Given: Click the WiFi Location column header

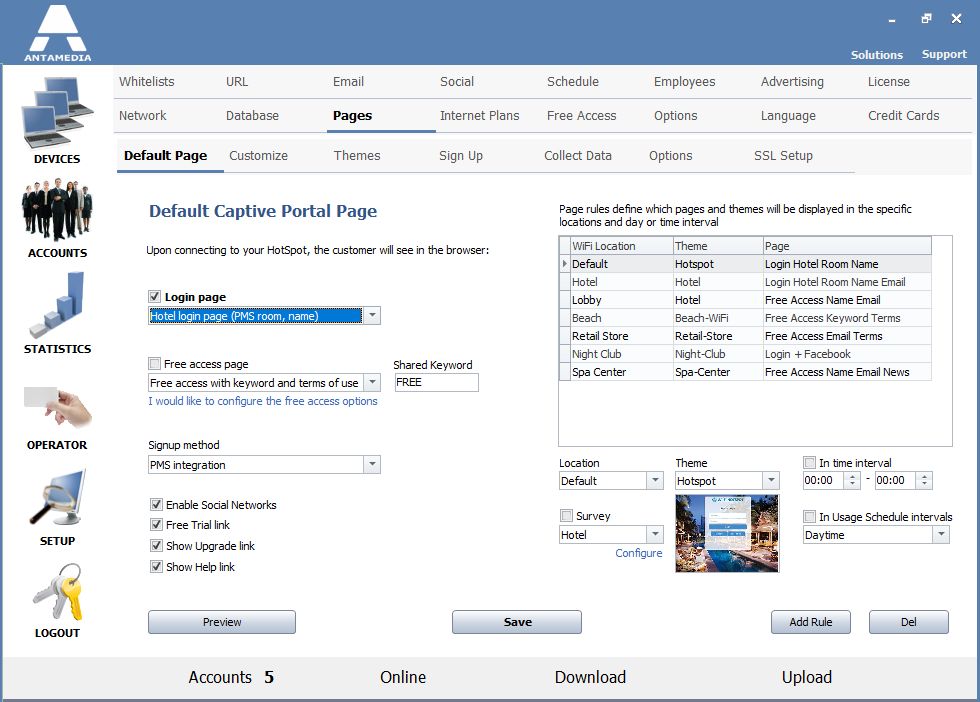Looking at the screenshot, I should tap(622, 246).
